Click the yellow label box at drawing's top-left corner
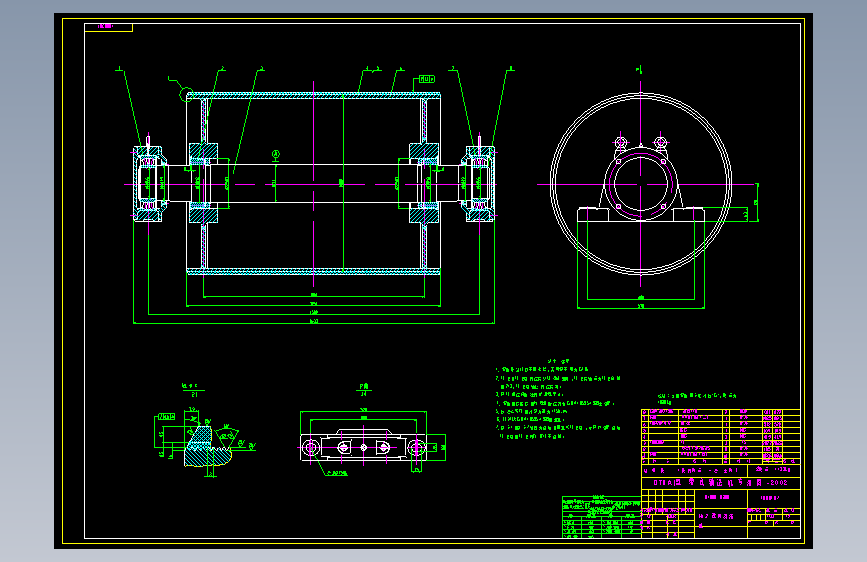Image resolution: width=867 pixels, height=562 pixels. coord(108,27)
